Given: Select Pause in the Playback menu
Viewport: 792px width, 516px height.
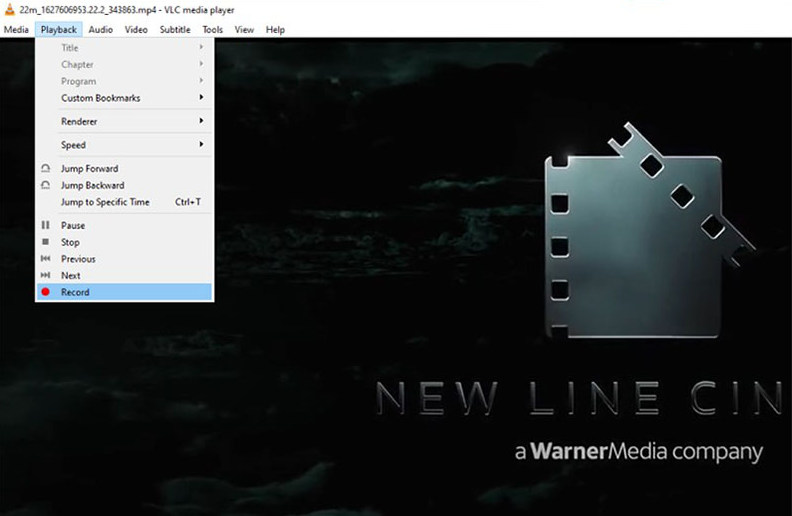Looking at the screenshot, I should (124, 225).
